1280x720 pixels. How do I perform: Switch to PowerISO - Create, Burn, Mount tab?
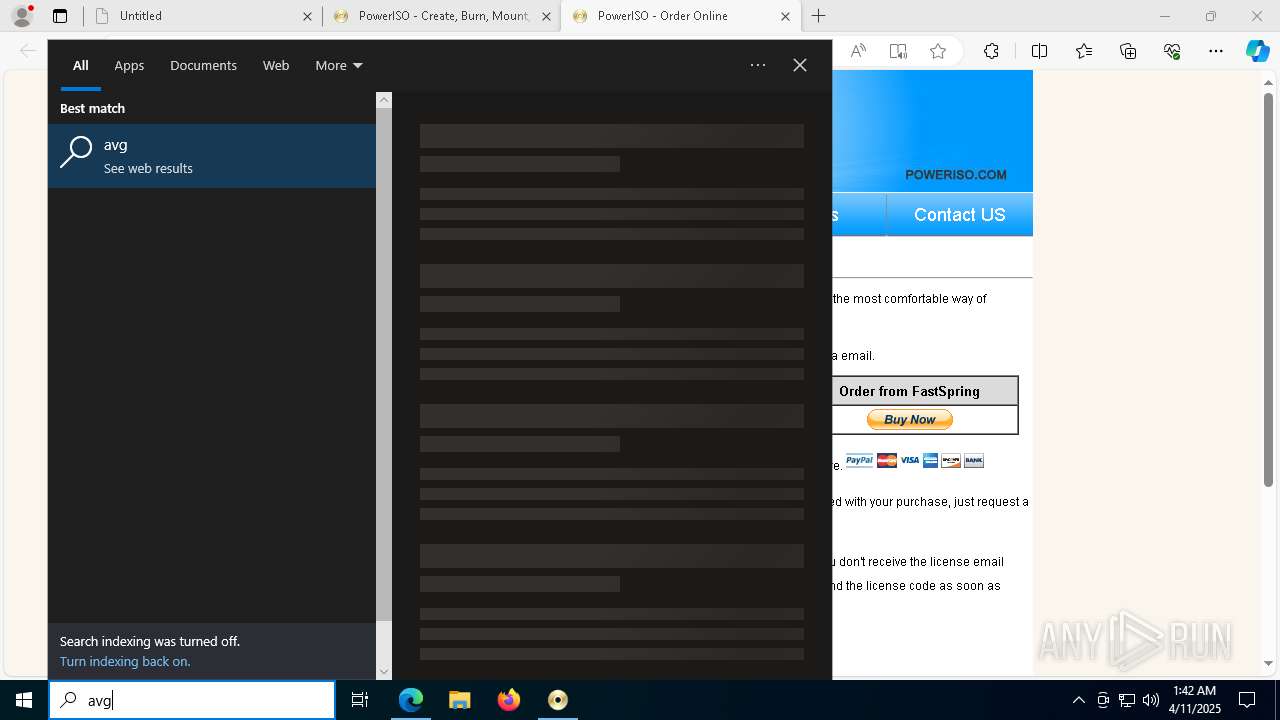[442, 16]
